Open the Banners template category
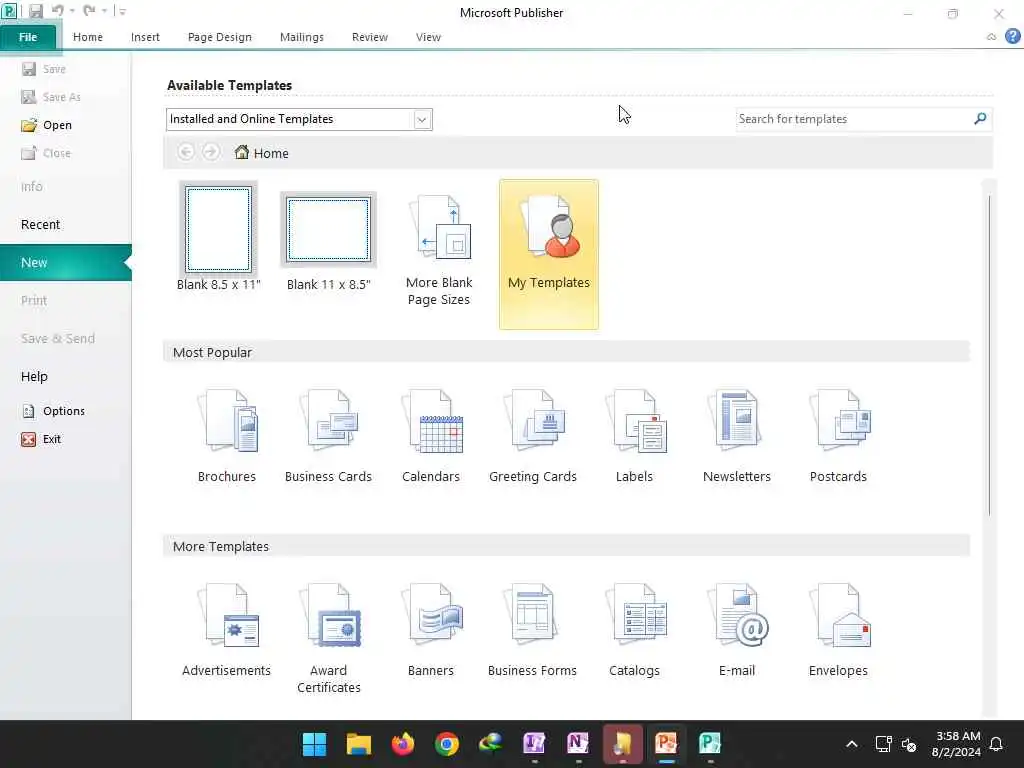Viewport: 1024px width, 768px height. tap(430, 630)
